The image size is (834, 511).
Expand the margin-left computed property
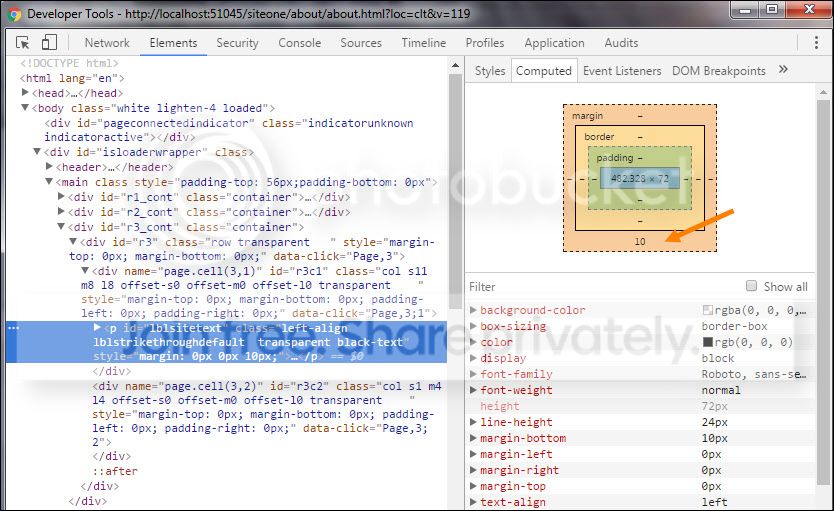tap(473, 454)
